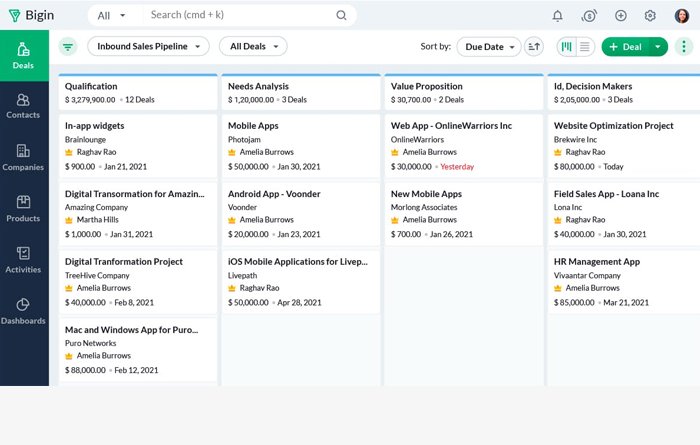The width and height of the screenshot is (700, 445).
Task: Switch to kanban board view
Action: [567, 46]
